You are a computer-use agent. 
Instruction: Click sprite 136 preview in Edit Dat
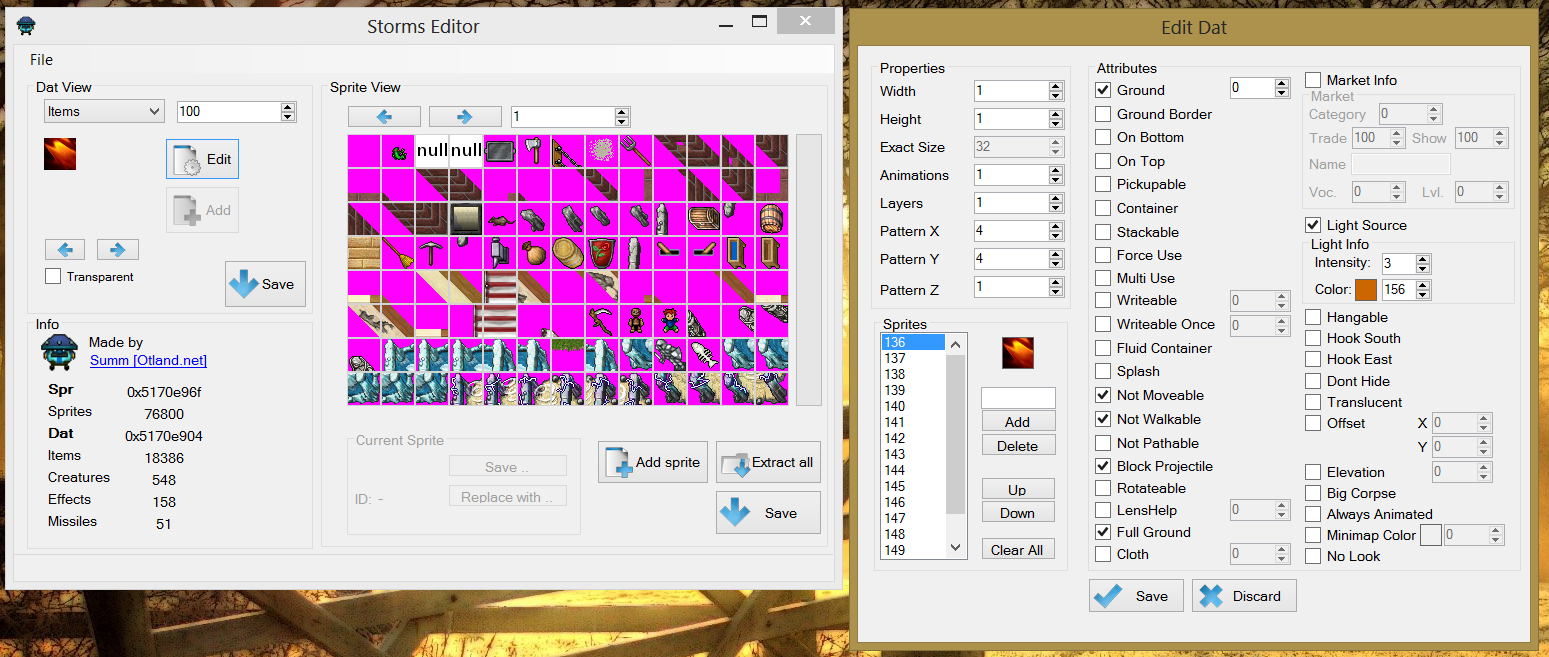1018,353
